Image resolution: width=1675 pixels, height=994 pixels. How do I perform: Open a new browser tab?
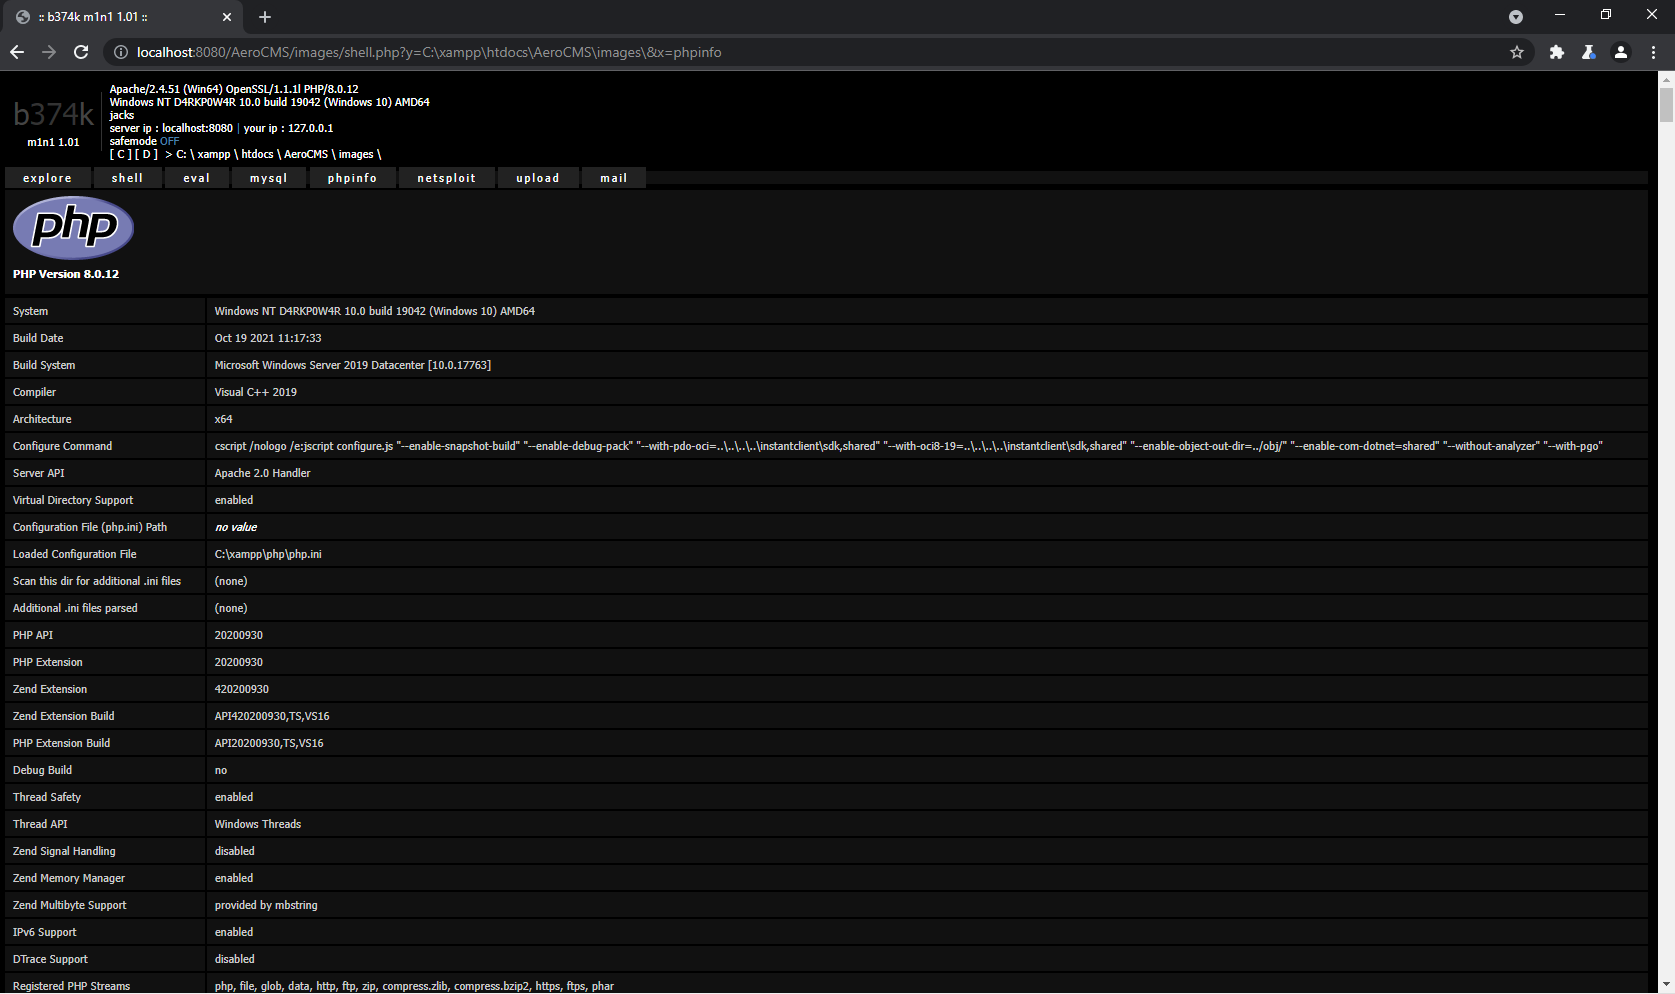click(265, 17)
